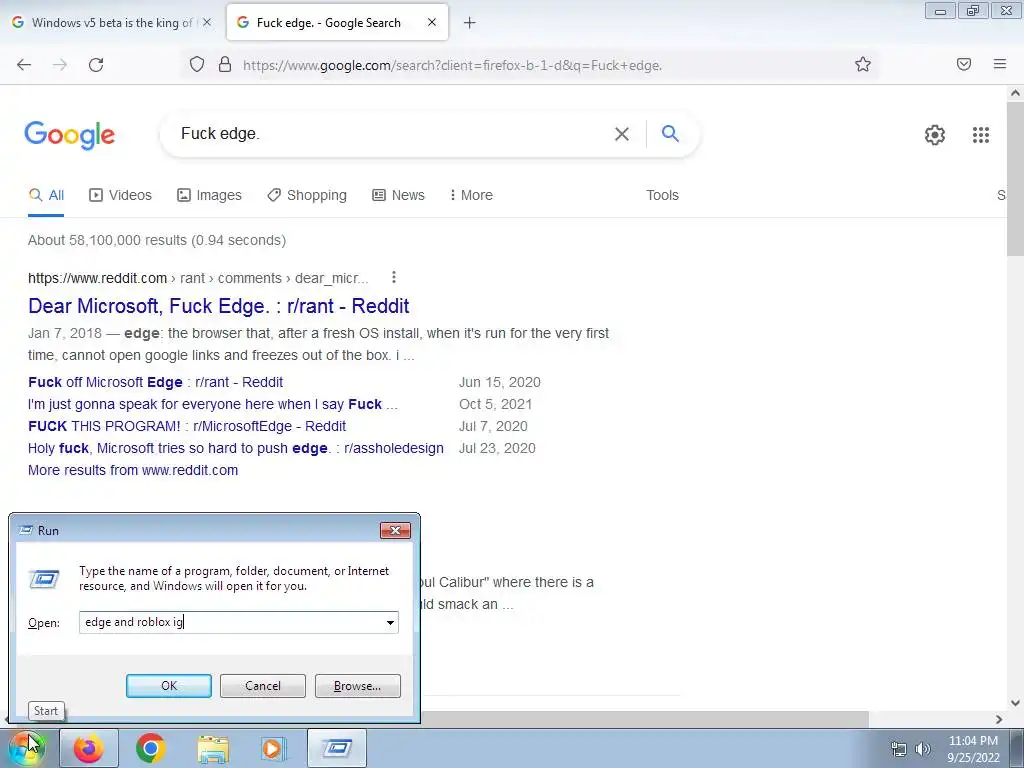The height and width of the screenshot is (768, 1024).
Task: Open a new tab with the plus button
Action: click(x=470, y=23)
